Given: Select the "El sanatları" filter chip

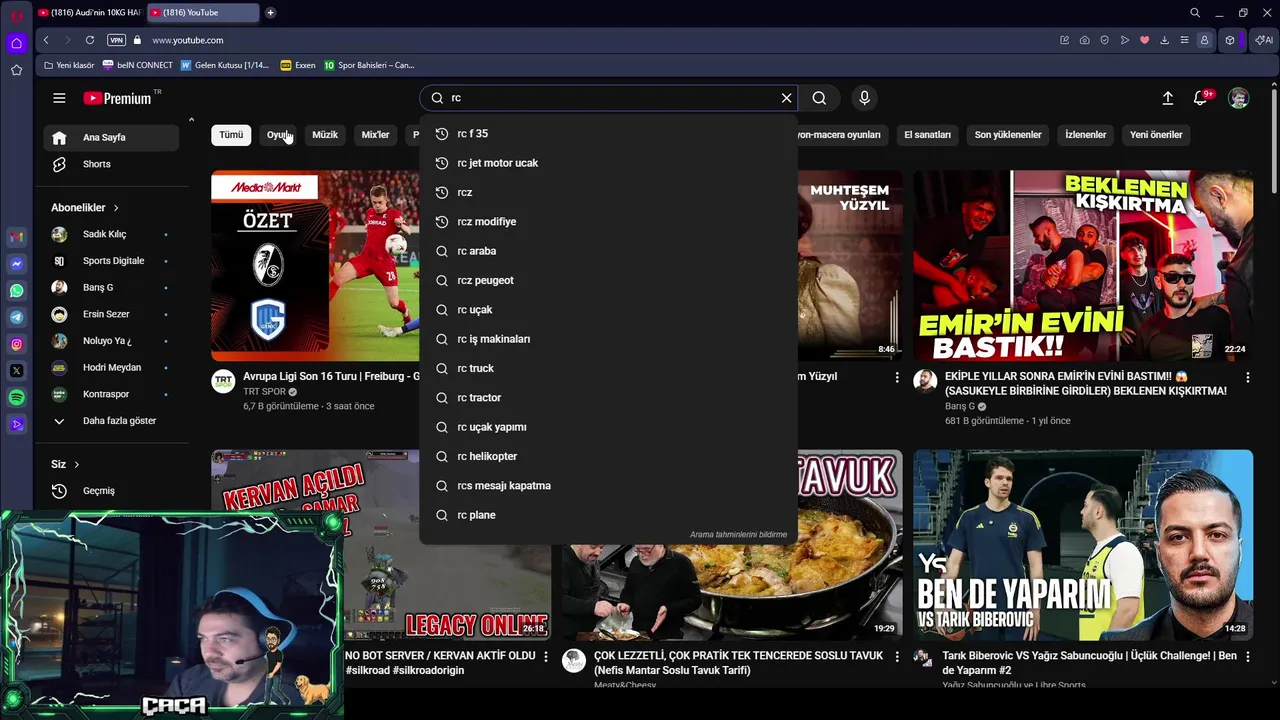Looking at the screenshot, I should coord(927,135).
